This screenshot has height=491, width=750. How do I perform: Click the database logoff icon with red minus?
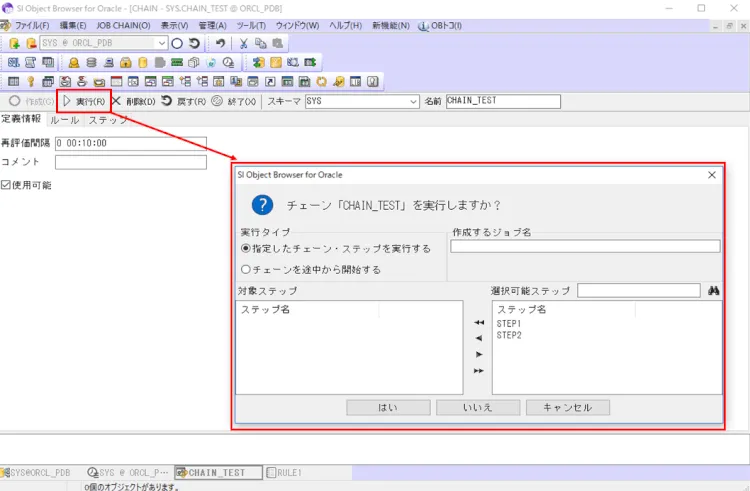31,44
